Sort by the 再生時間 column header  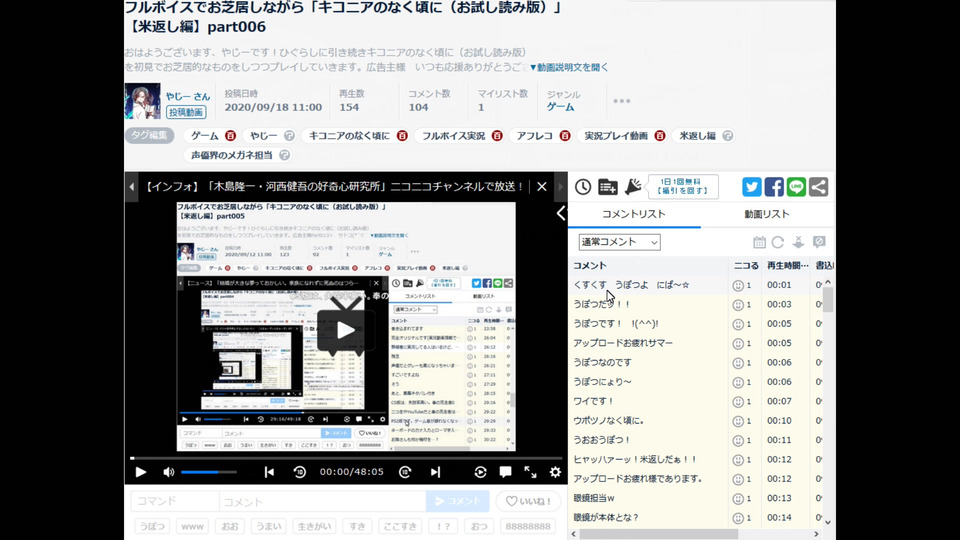tap(787, 265)
